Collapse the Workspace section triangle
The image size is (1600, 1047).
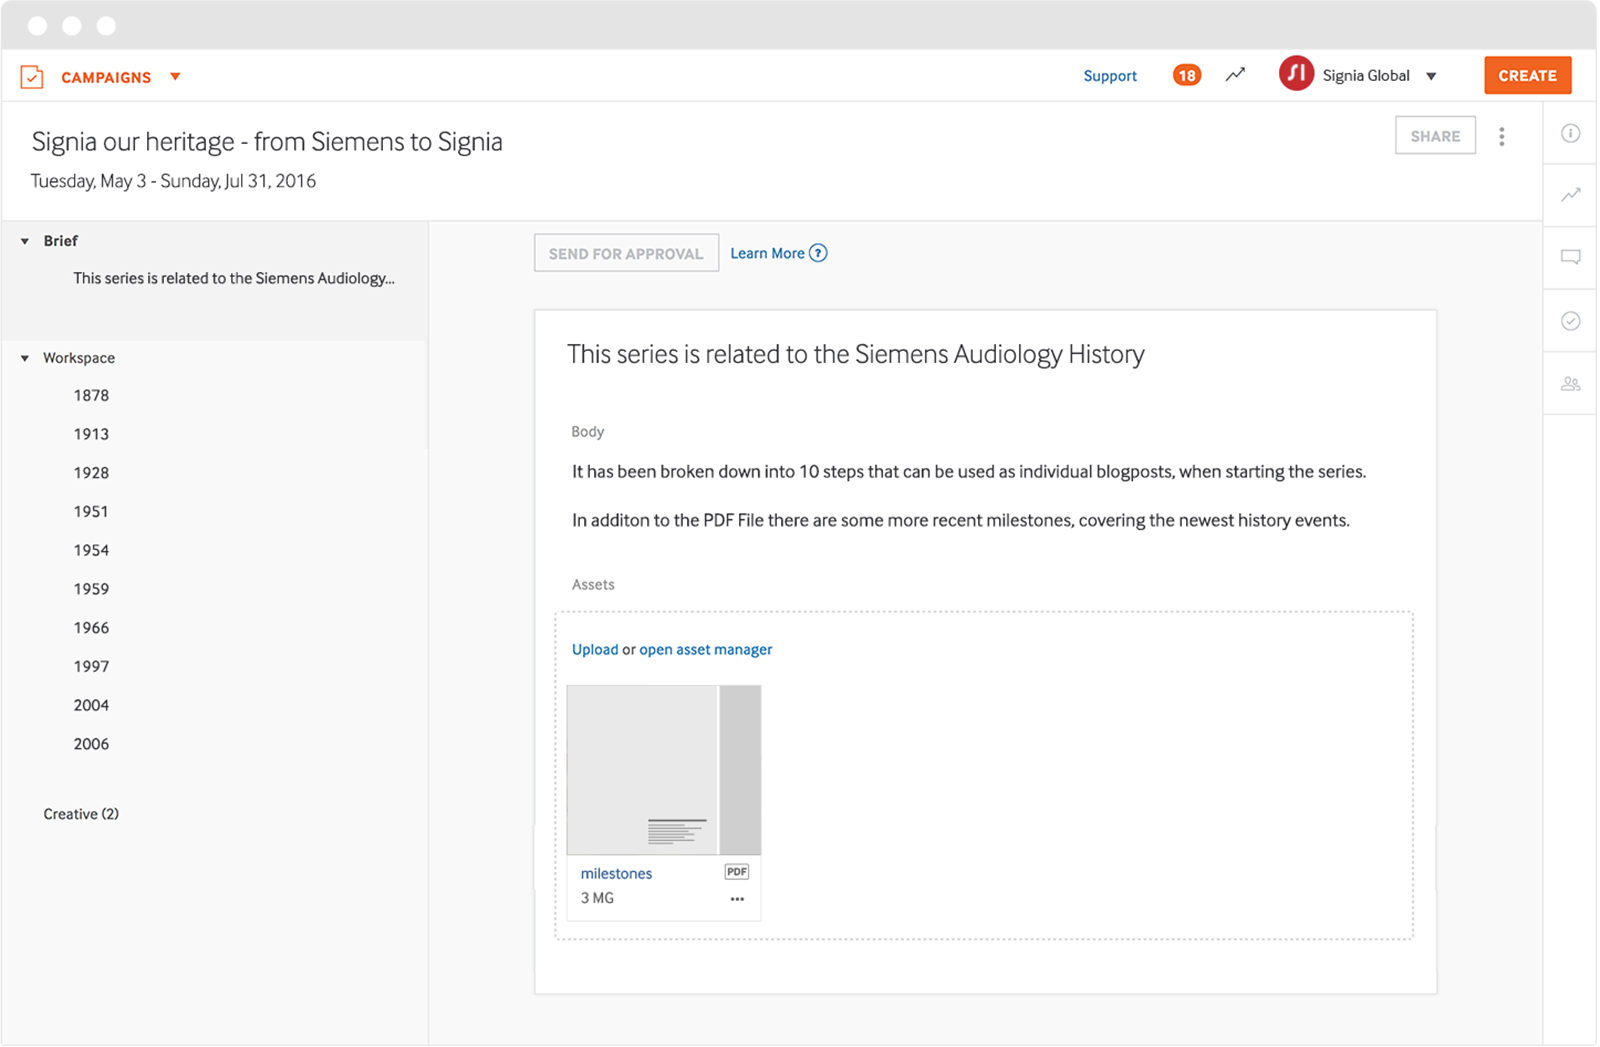[x=25, y=358]
